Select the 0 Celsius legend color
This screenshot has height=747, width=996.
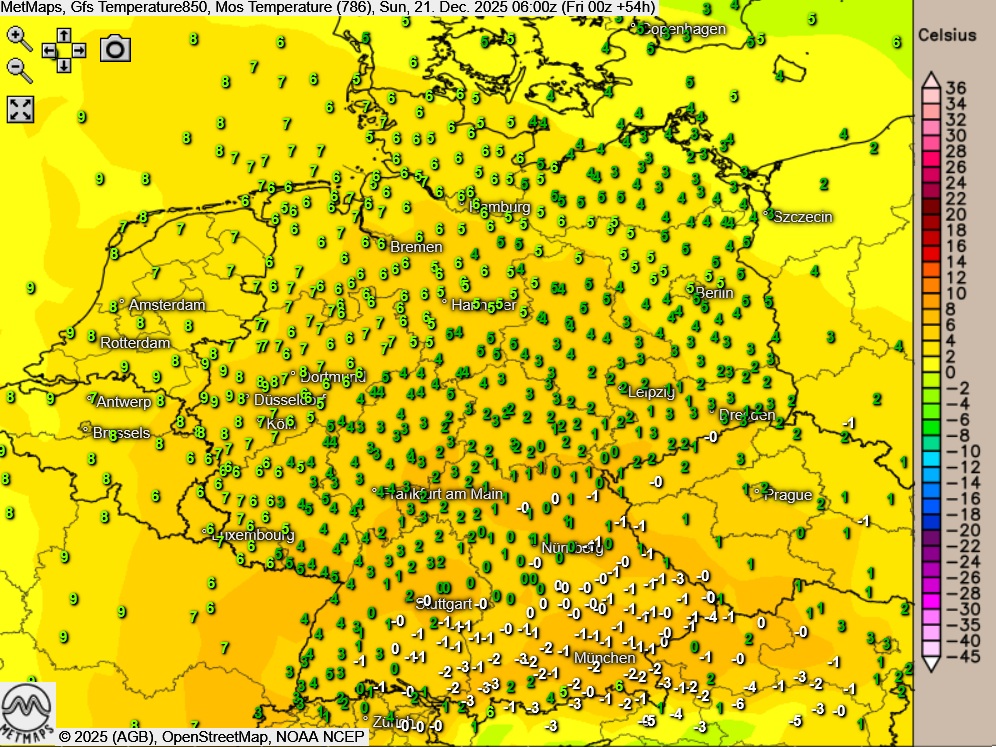click(x=929, y=373)
